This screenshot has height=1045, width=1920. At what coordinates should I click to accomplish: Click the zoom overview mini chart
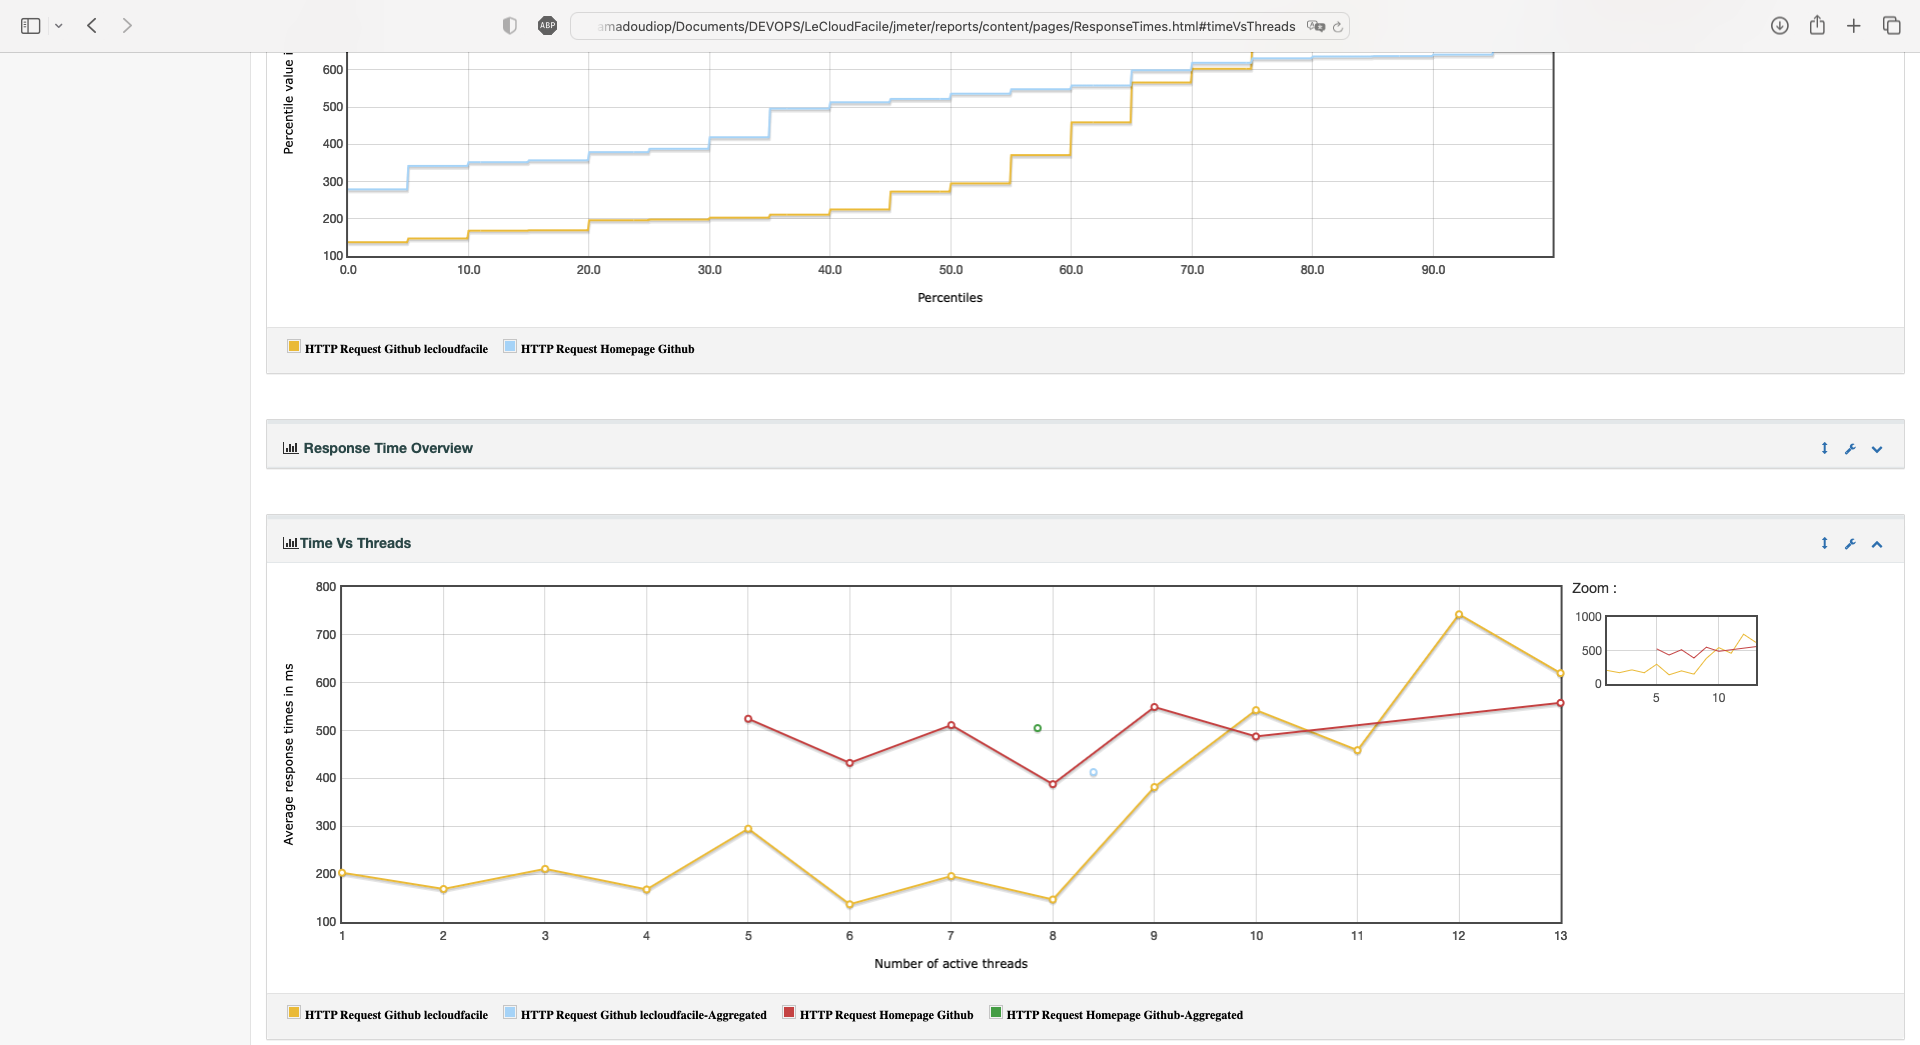click(x=1681, y=650)
